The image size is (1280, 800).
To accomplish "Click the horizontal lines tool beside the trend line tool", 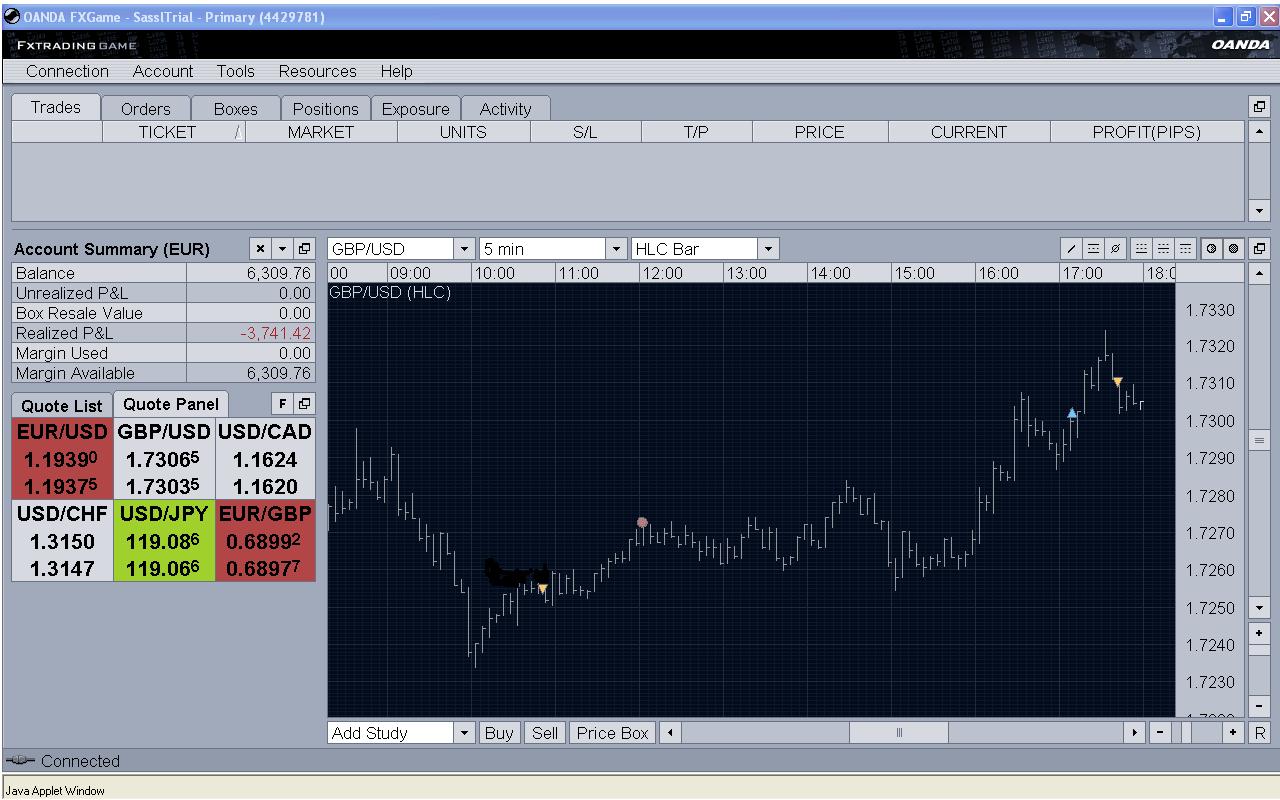I will point(1093,249).
